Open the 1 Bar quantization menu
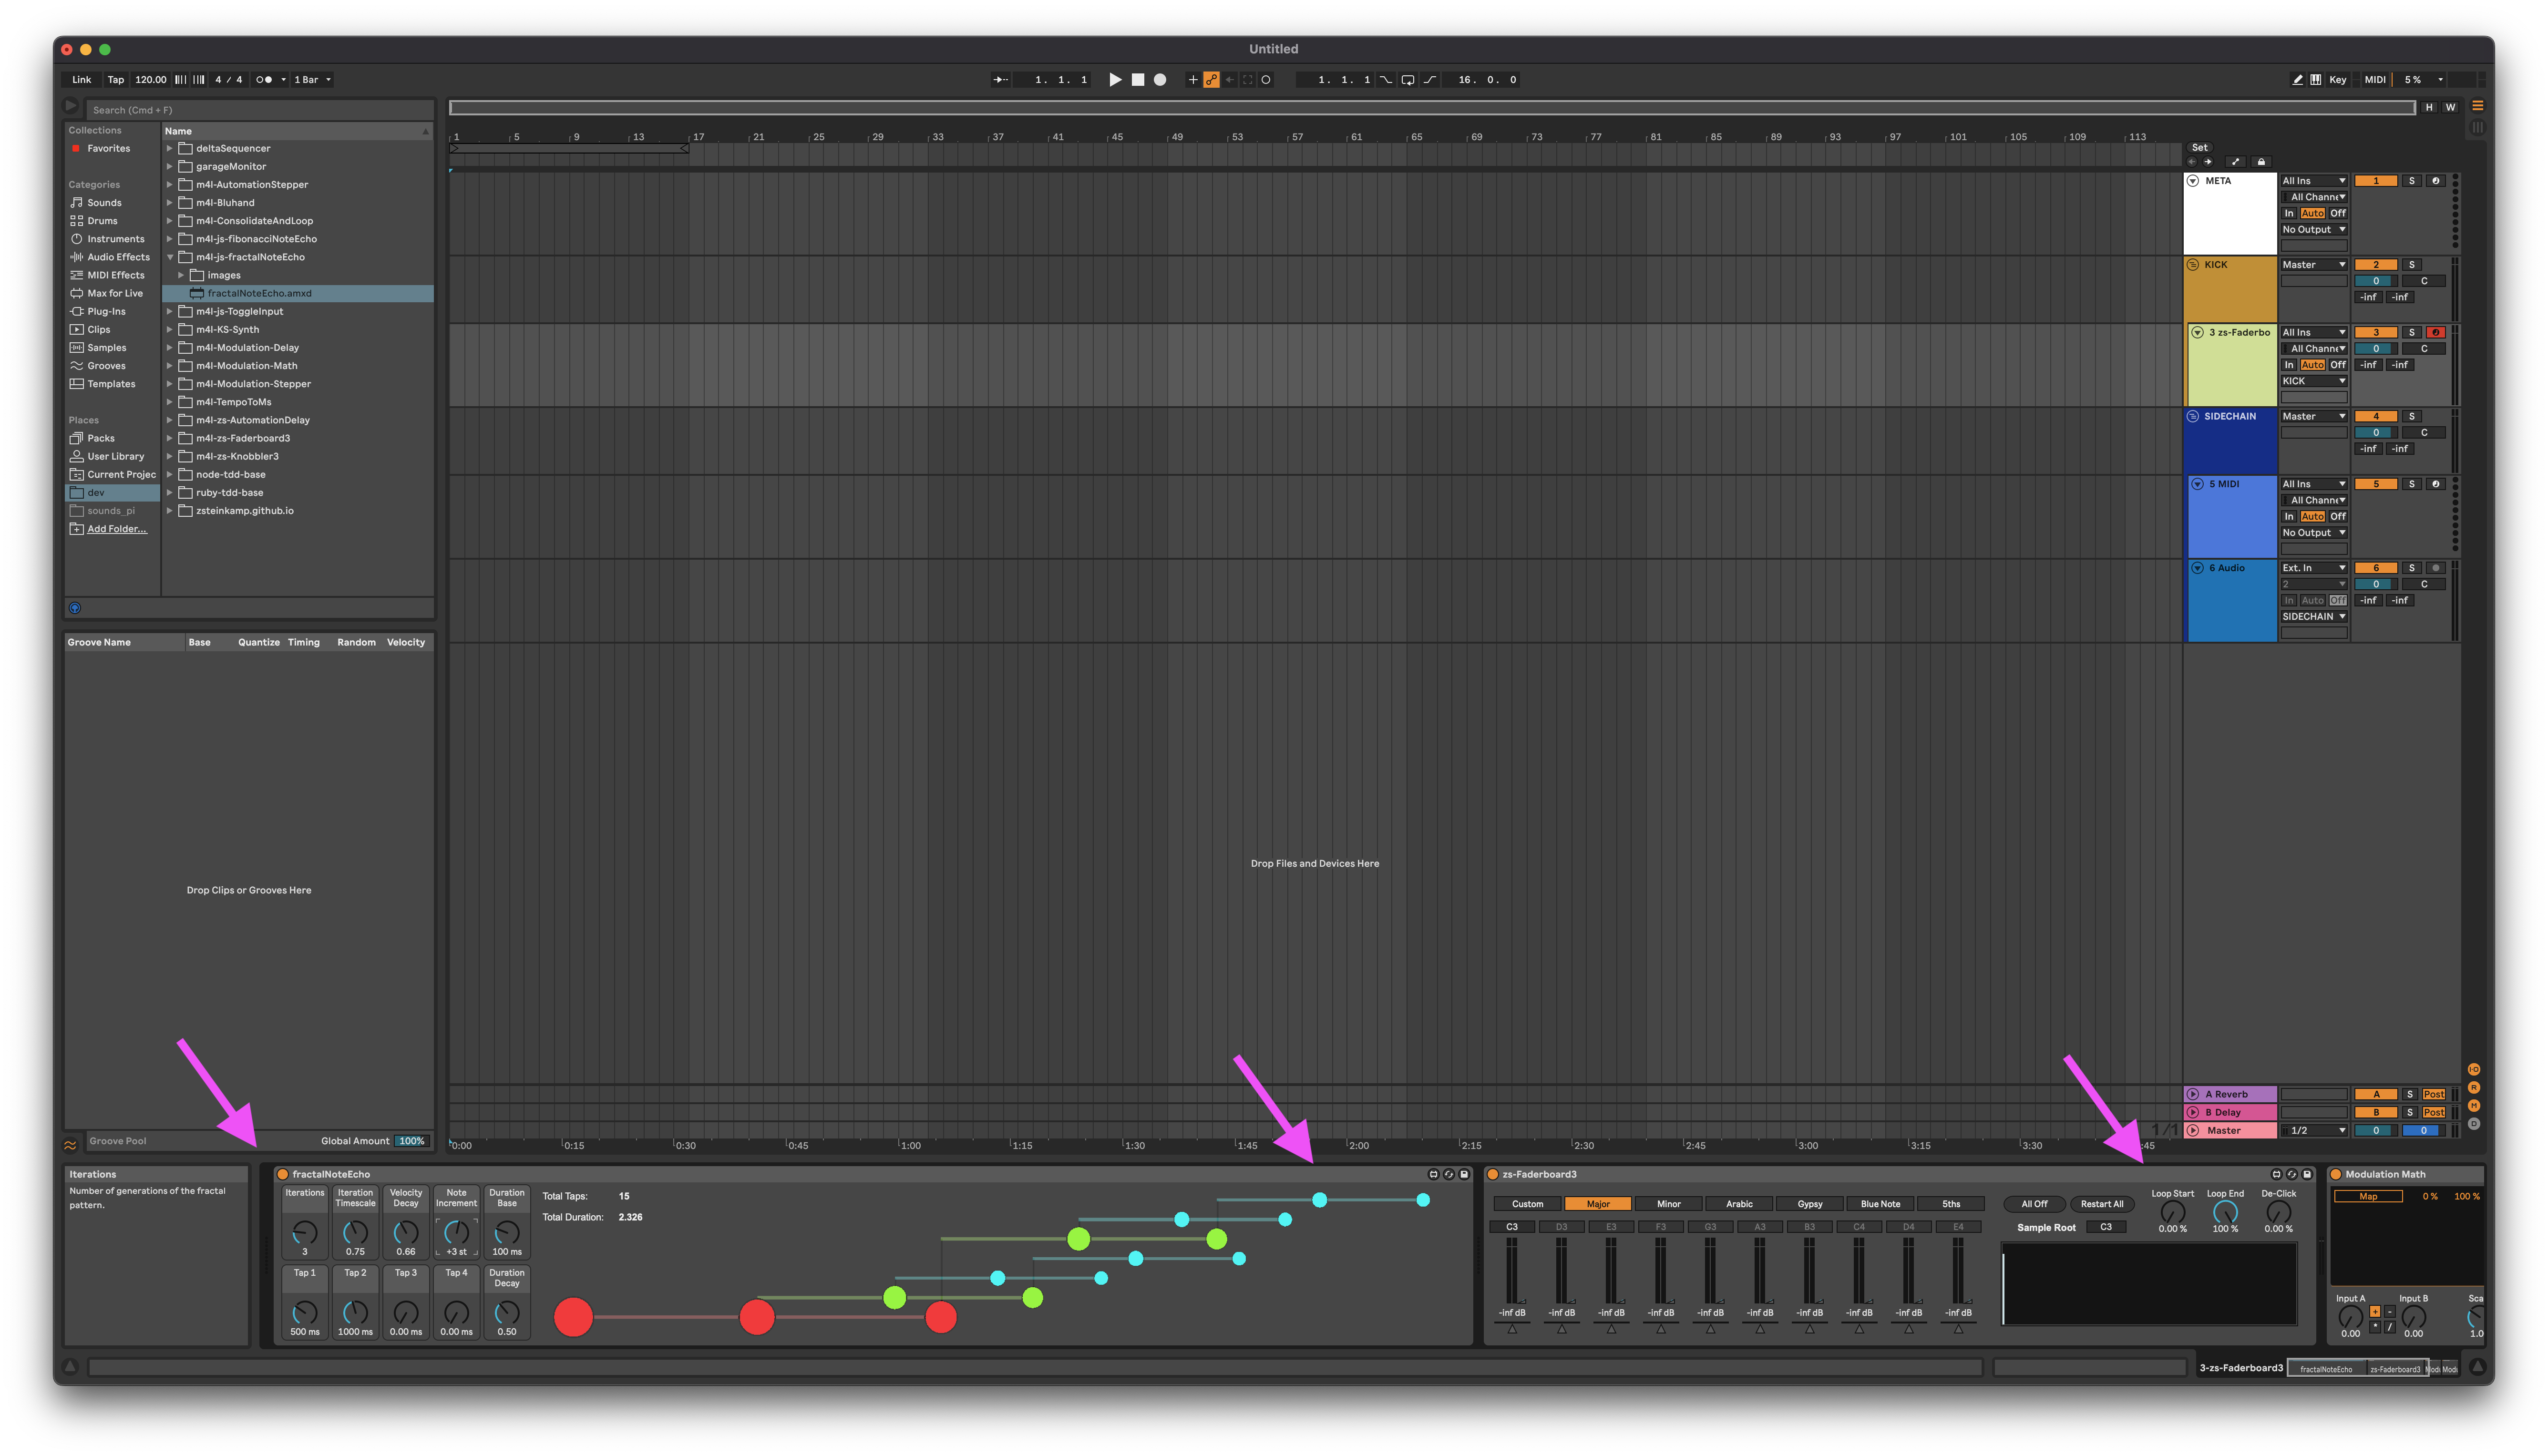The width and height of the screenshot is (2548, 1456). coord(312,80)
